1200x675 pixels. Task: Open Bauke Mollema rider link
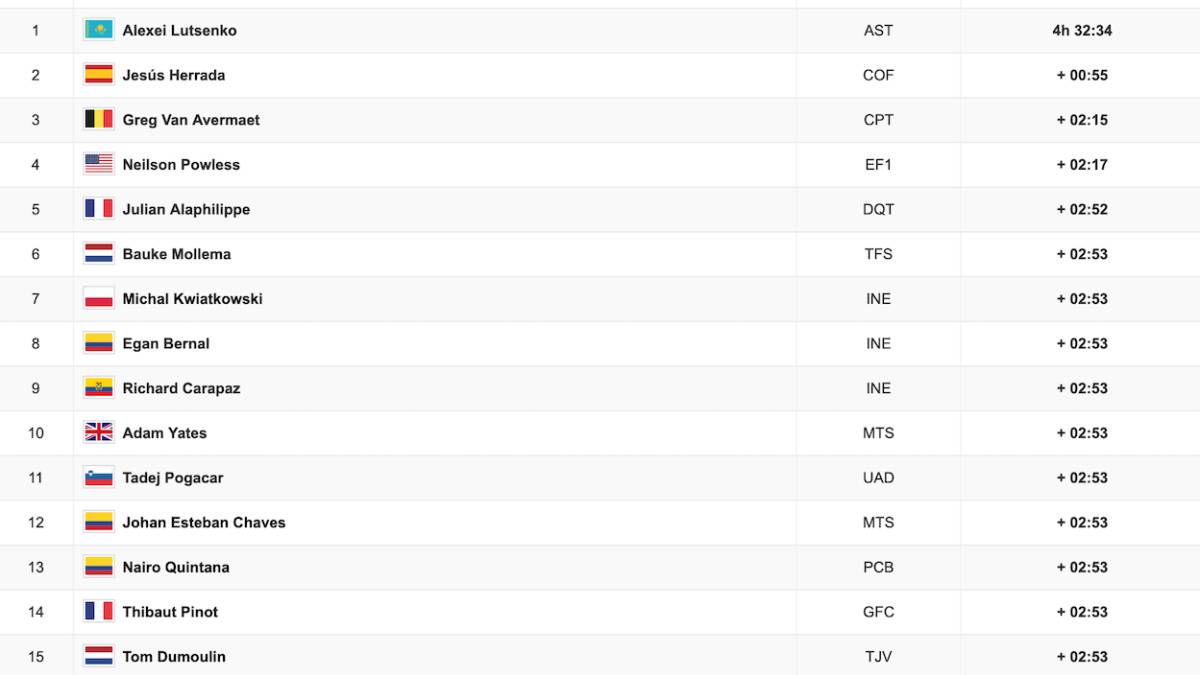tap(176, 254)
